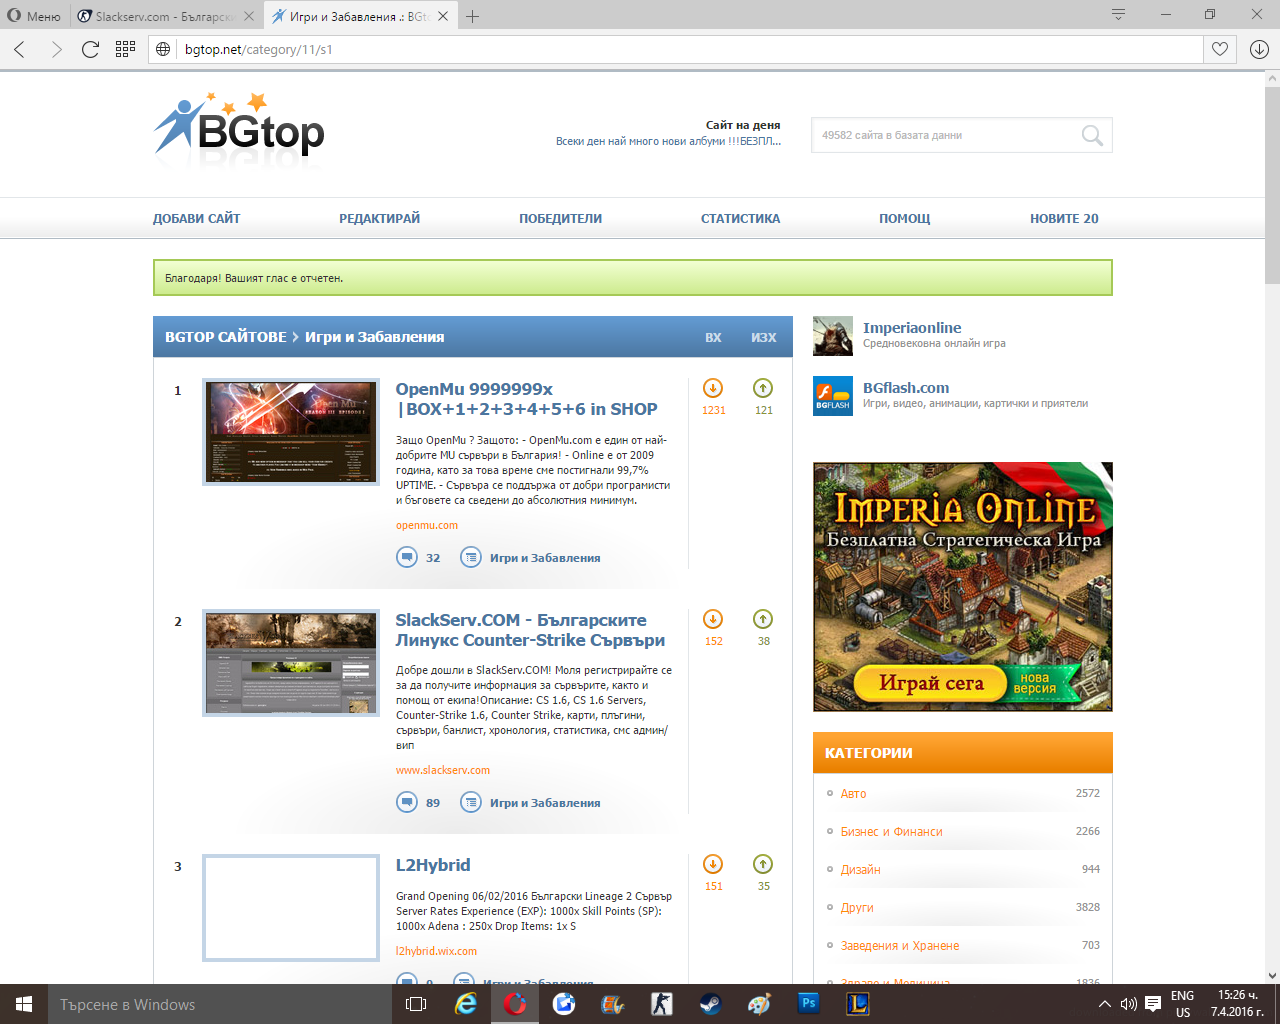Open ДОБАВИ САЙТ menu item
1280x1024 pixels.
[x=197, y=218]
